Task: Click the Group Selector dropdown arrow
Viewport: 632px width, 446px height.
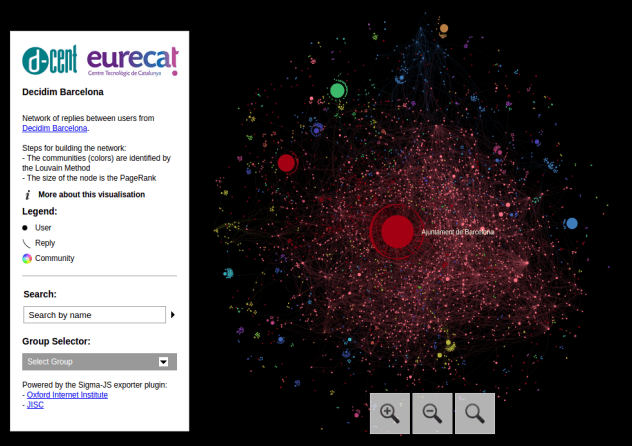Action: point(163,362)
